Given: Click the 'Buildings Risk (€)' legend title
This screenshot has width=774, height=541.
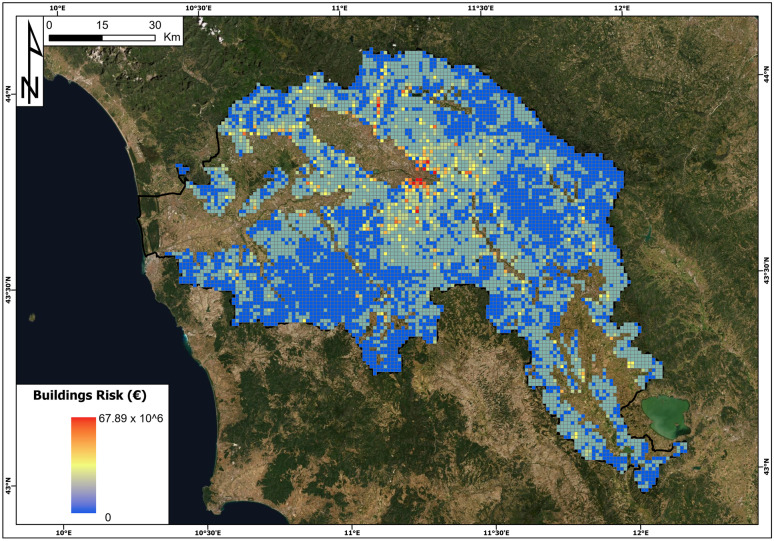Looking at the screenshot, I should coord(90,395).
